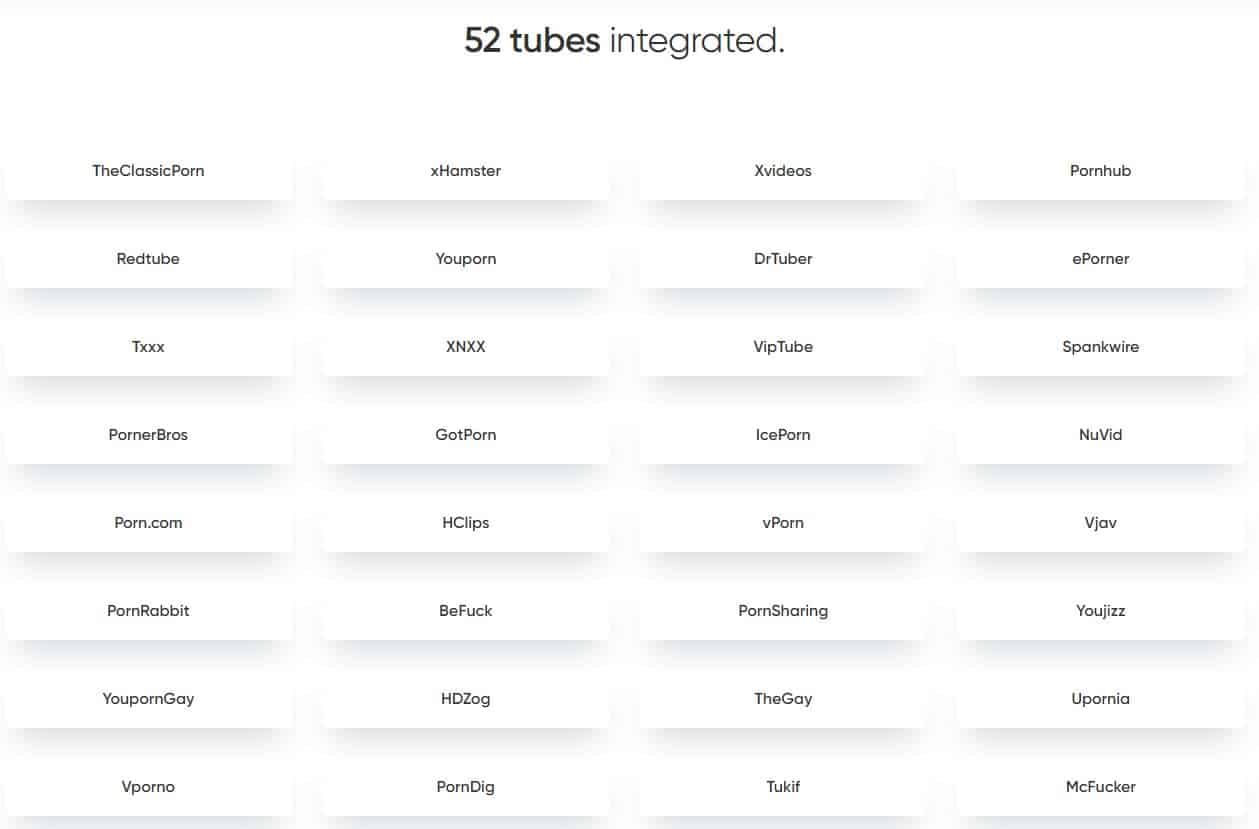Viewport: 1259px width, 829px height.
Task: Click the XNXX card
Action: 466,347
